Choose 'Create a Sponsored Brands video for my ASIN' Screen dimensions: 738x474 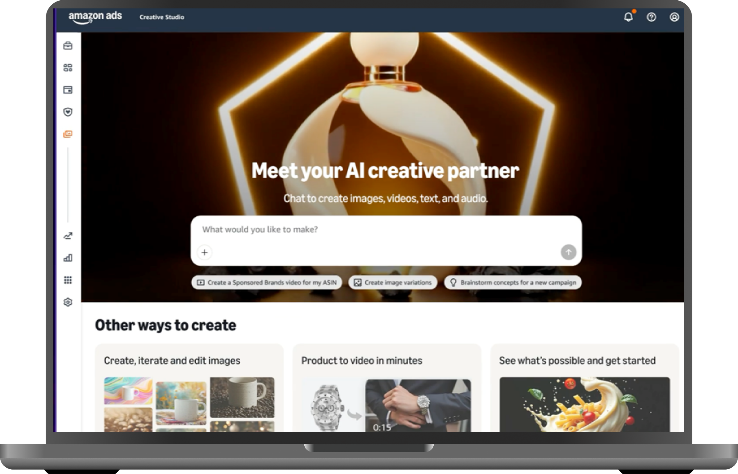coord(267,282)
